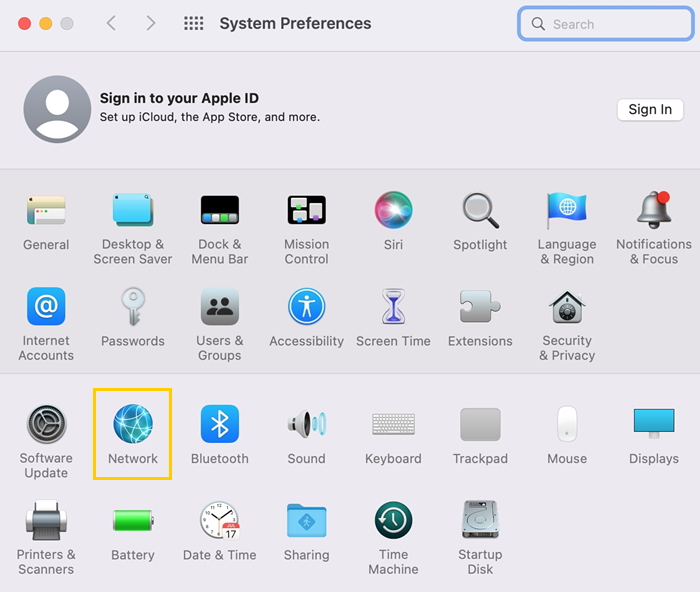Open the Siri preferences icon
The image size is (700, 592).
click(x=393, y=211)
